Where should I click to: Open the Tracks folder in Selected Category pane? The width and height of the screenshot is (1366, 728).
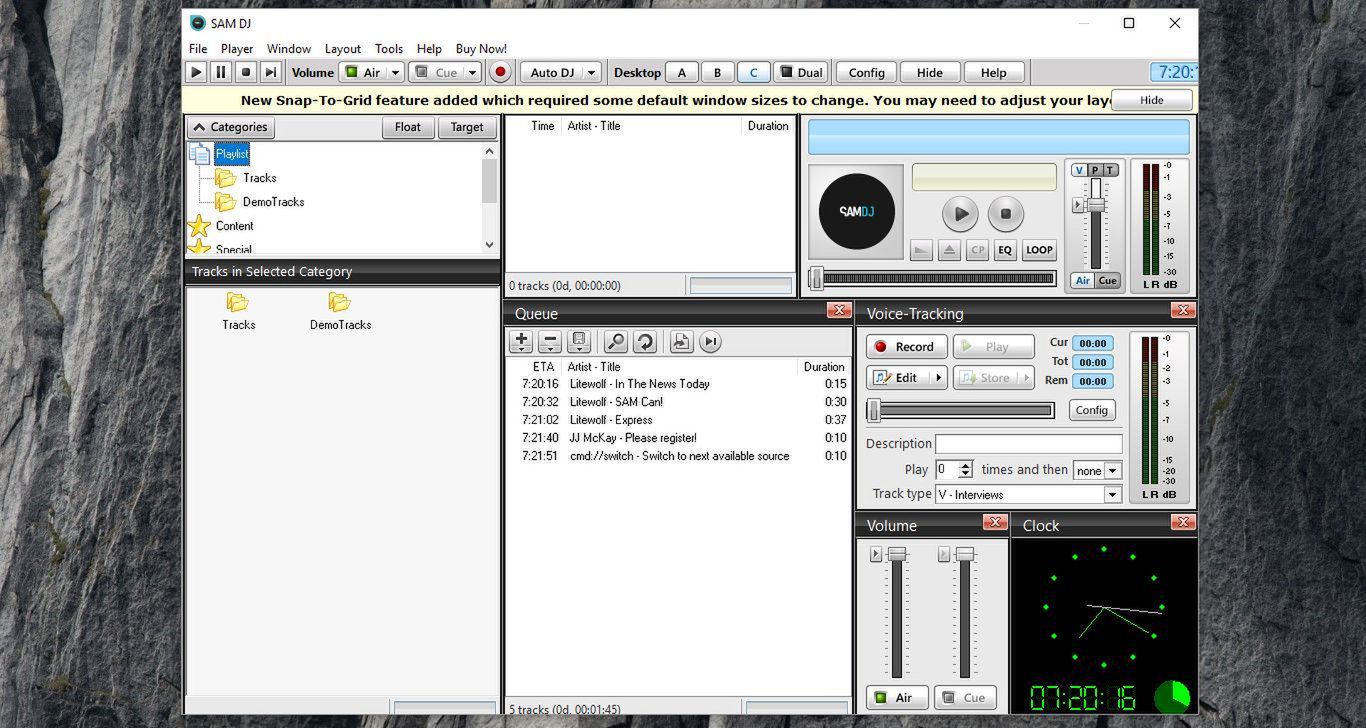(x=238, y=311)
